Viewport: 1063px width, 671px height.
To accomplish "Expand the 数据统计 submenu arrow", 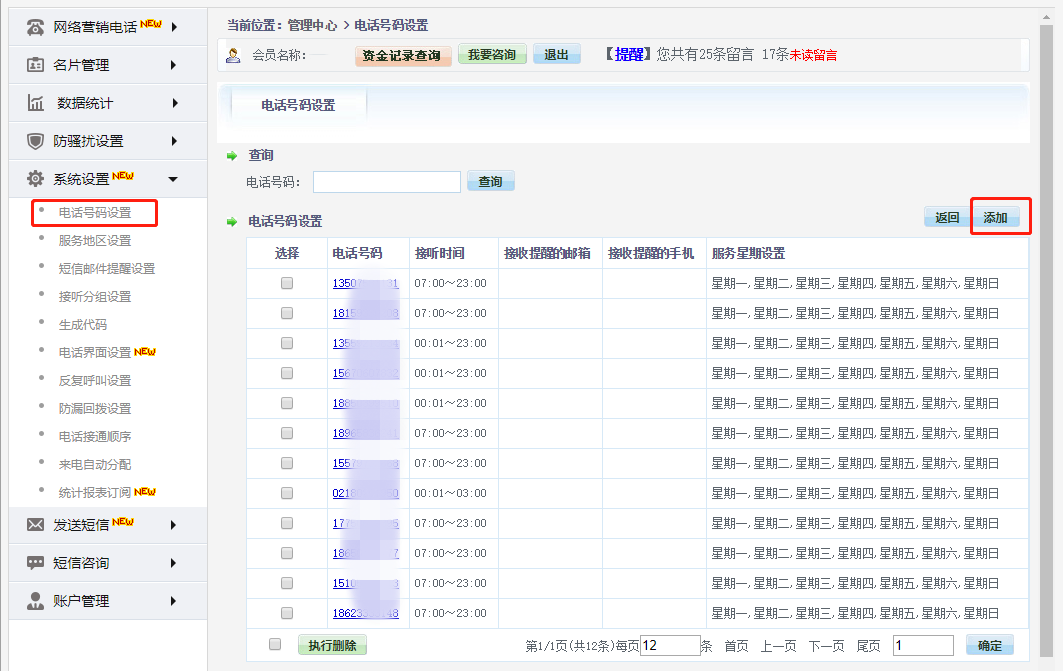I will 174,103.
